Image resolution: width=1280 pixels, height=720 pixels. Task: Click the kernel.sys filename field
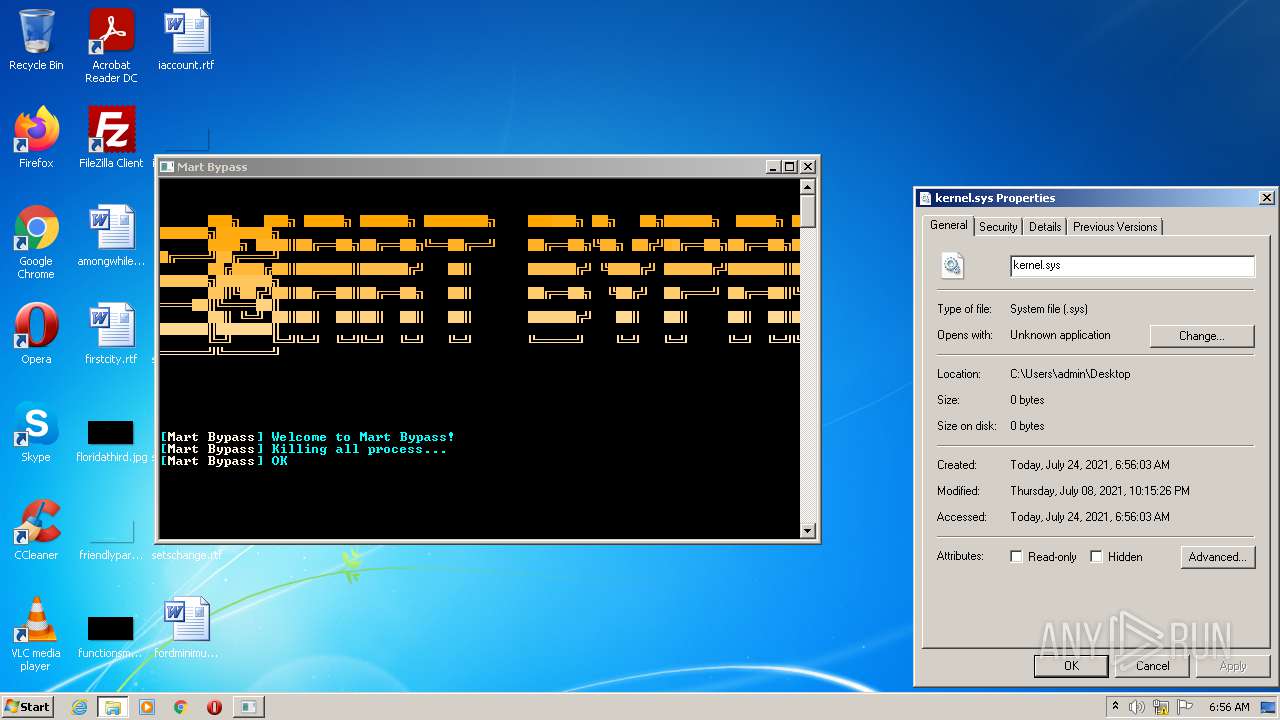(x=1132, y=266)
